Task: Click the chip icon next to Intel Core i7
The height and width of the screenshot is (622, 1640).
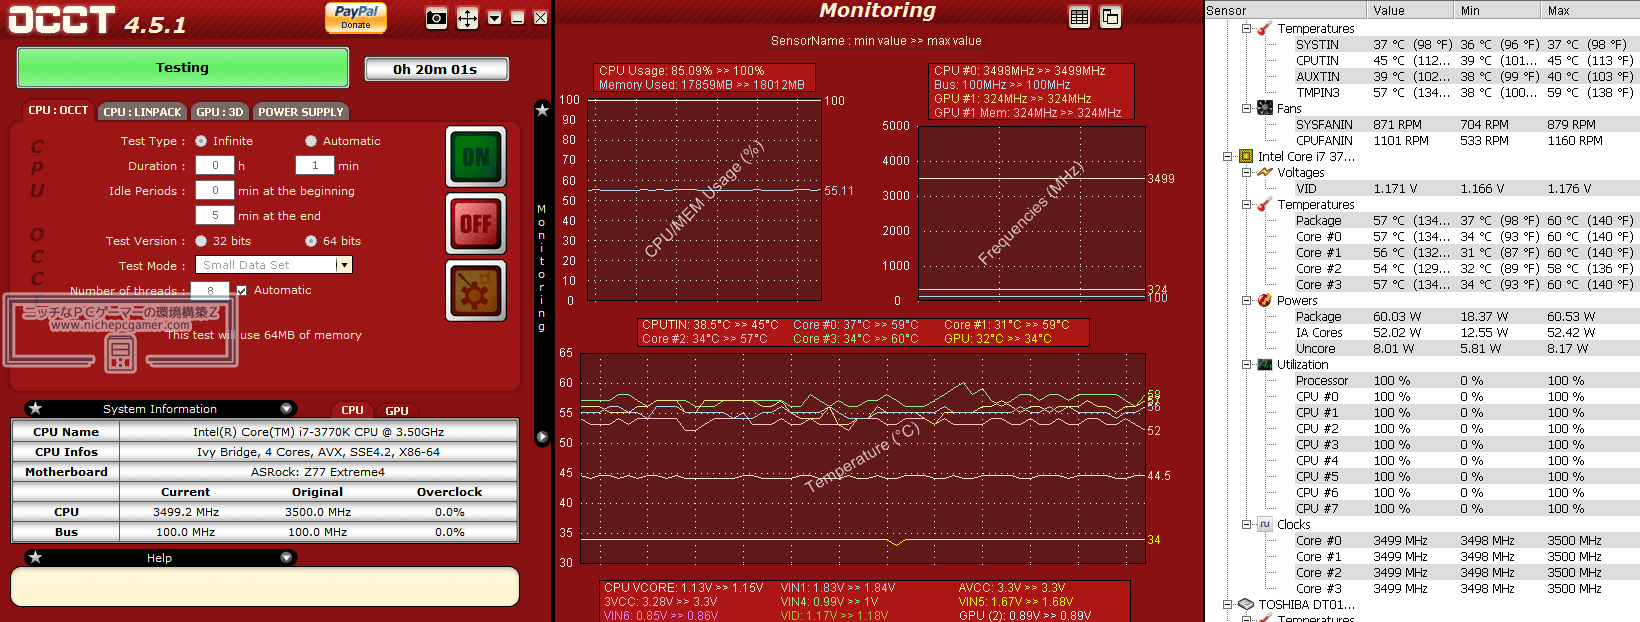Action: tap(1246, 156)
